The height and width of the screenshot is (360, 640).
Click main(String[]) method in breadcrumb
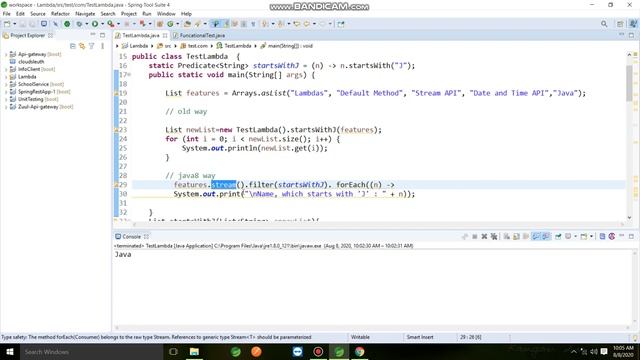pyautogui.click(x=290, y=46)
